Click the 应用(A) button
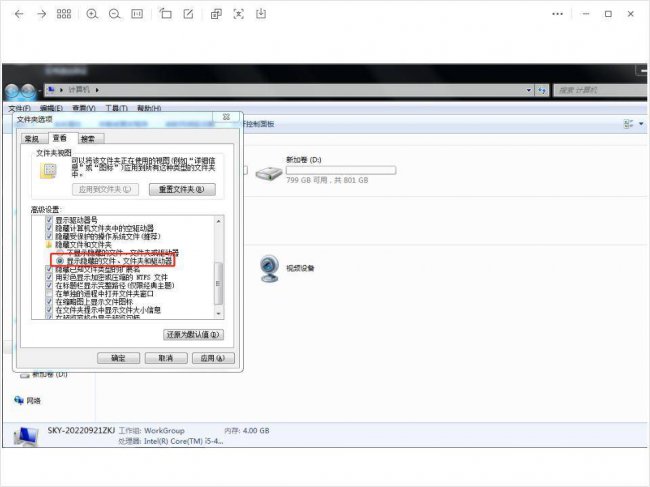Image resolution: width=650 pixels, height=487 pixels. pyautogui.click(x=213, y=358)
